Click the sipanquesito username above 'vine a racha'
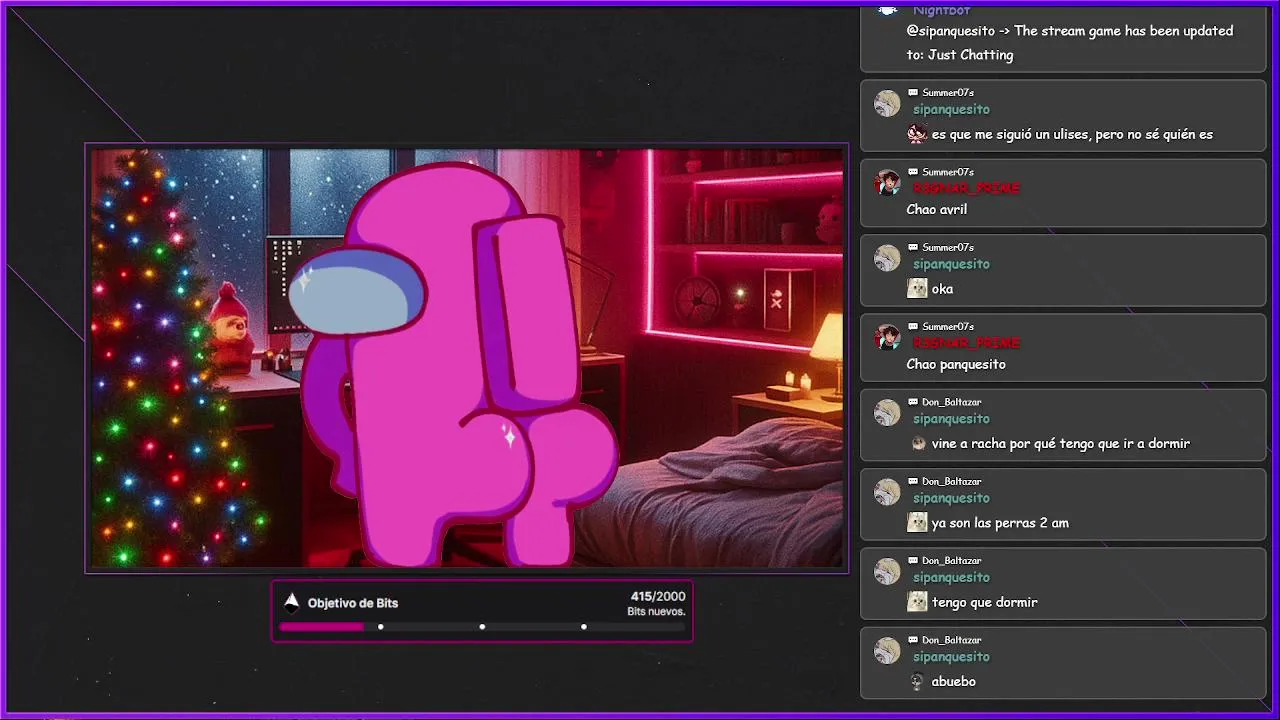The width and height of the screenshot is (1280, 720). click(x=951, y=419)
